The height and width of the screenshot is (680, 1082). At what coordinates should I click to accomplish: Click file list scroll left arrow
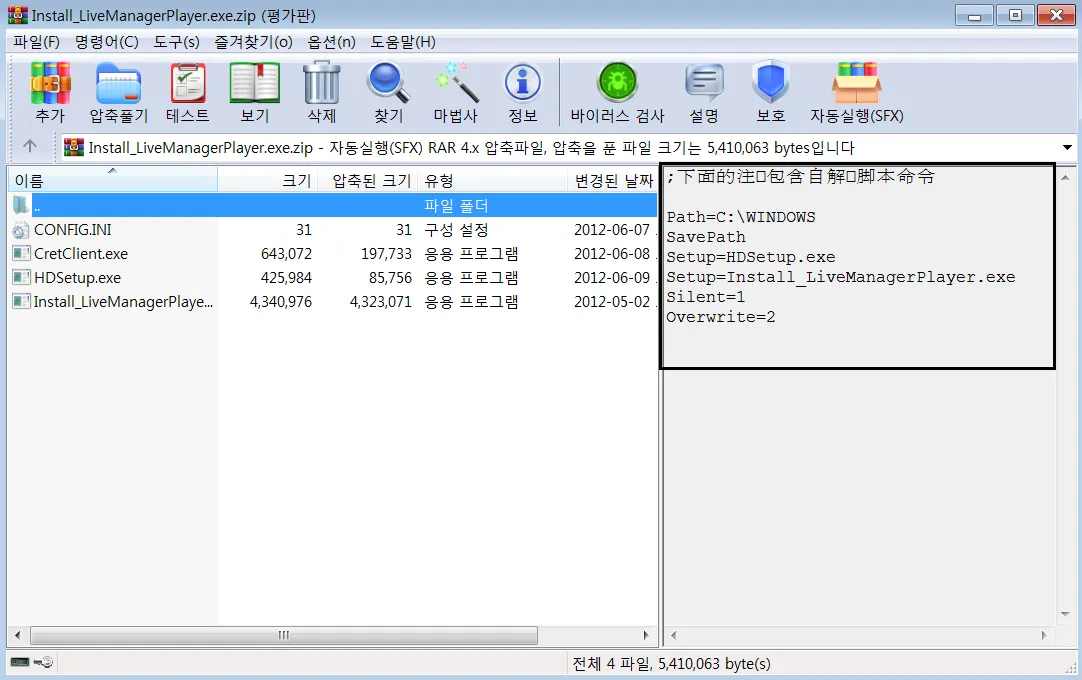(x=17, y=635)
